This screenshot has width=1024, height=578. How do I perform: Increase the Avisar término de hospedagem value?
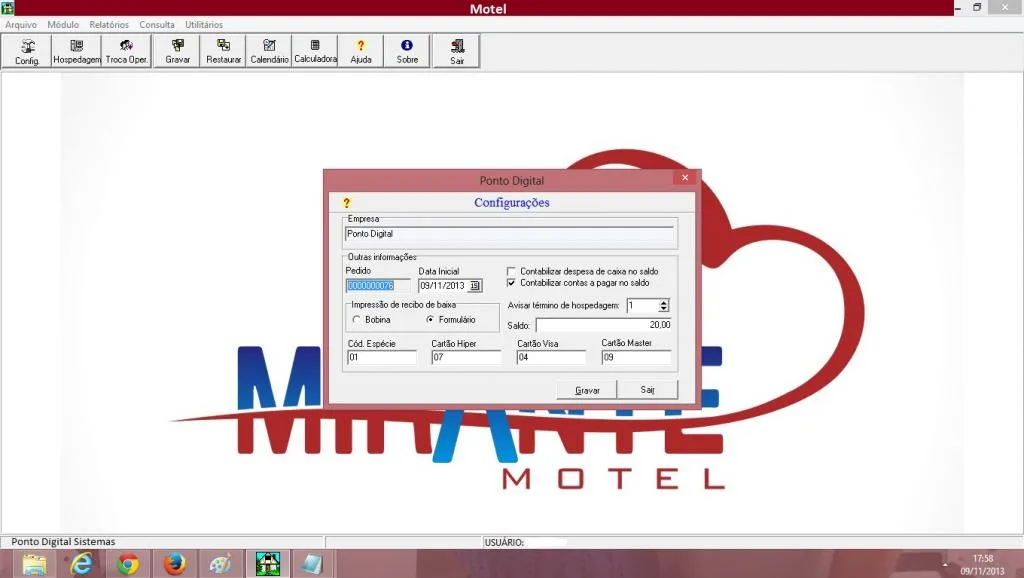pyautogui.click(x=664, y=302)
